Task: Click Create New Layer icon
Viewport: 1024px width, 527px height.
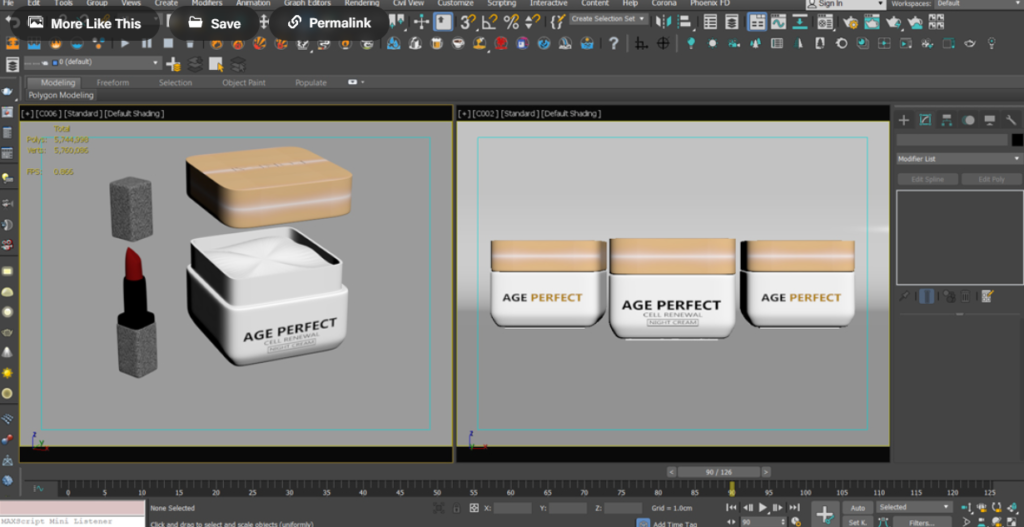Action: coord(173,64)
